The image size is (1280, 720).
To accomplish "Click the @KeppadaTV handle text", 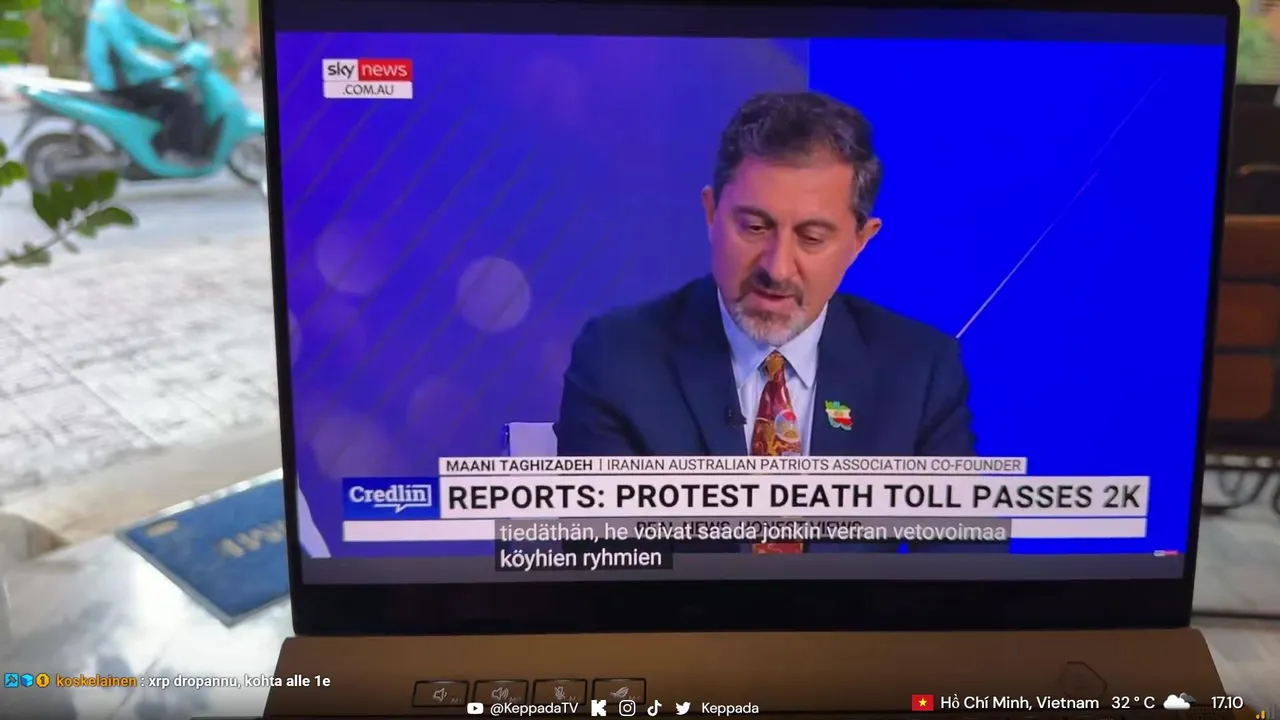I will (534, 708).
